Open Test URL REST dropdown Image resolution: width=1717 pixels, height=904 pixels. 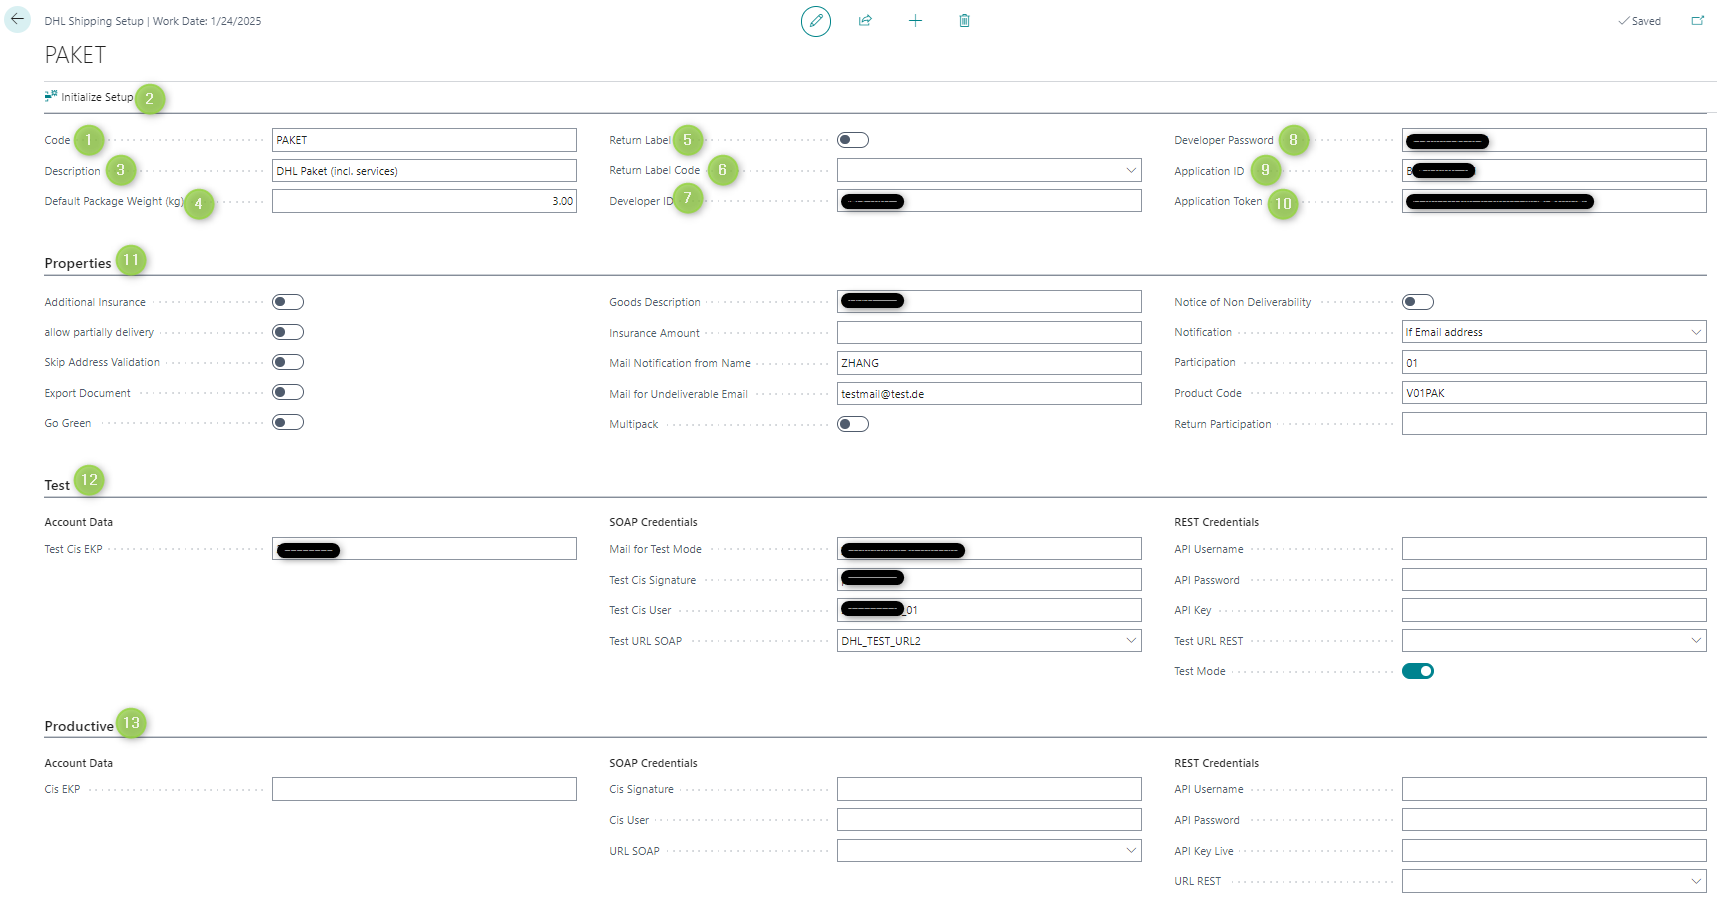(1696, 641)
